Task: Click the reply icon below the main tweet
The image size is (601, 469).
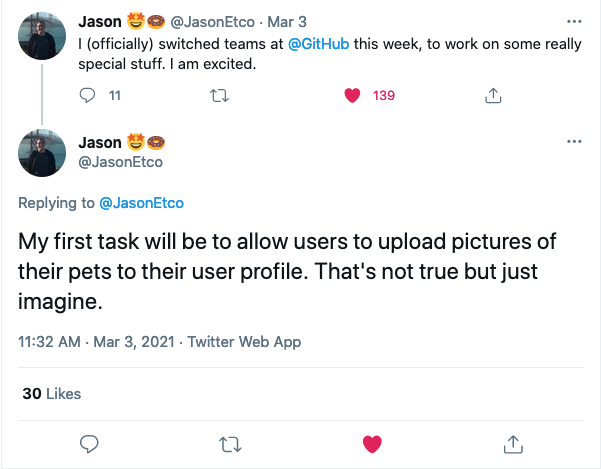Action: point(89,444)
